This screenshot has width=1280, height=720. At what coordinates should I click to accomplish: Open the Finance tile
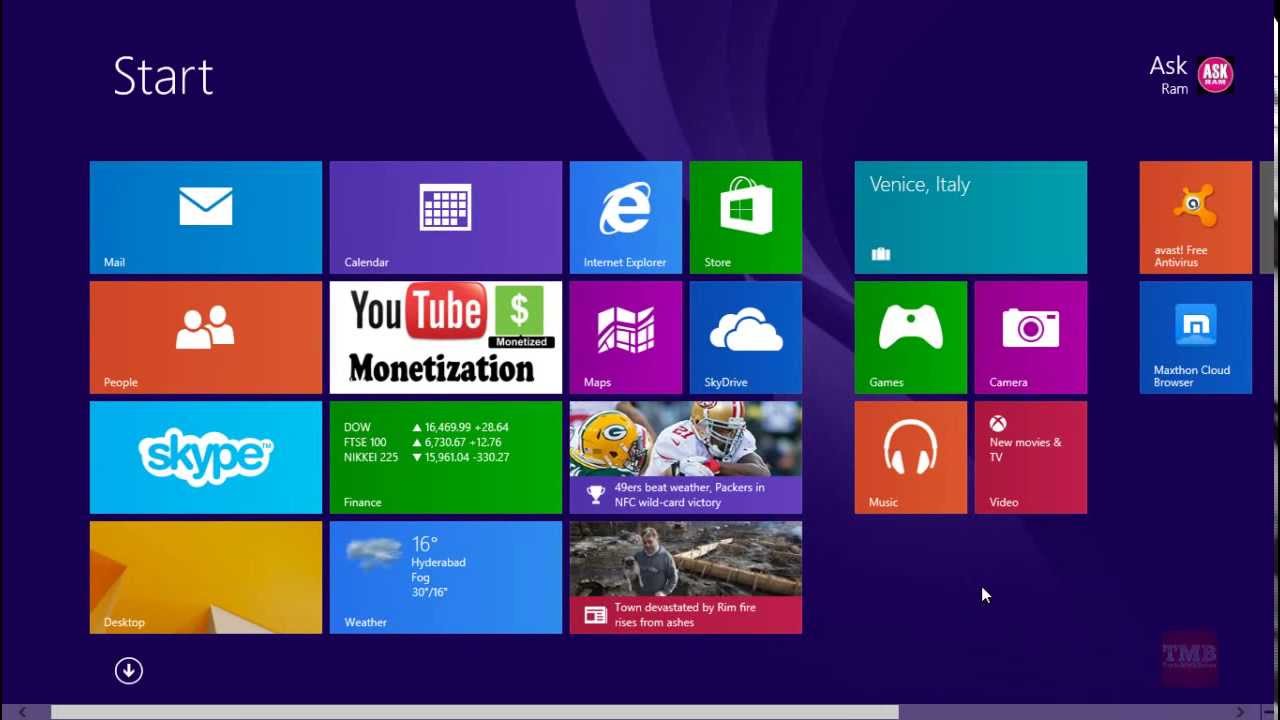(446, 457)
